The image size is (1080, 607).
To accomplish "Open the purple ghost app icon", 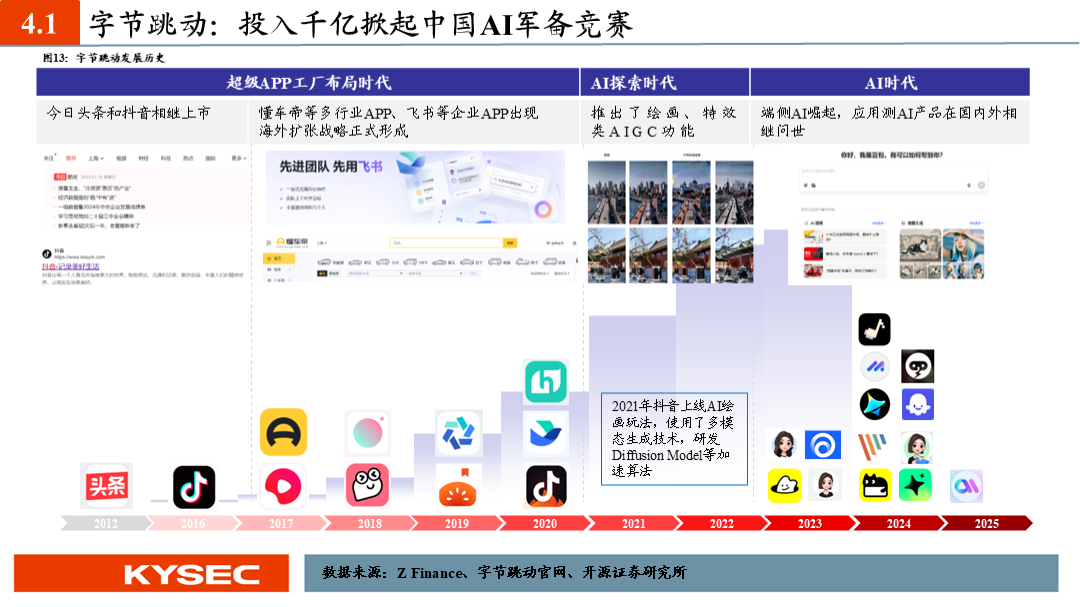I will 917,404.
